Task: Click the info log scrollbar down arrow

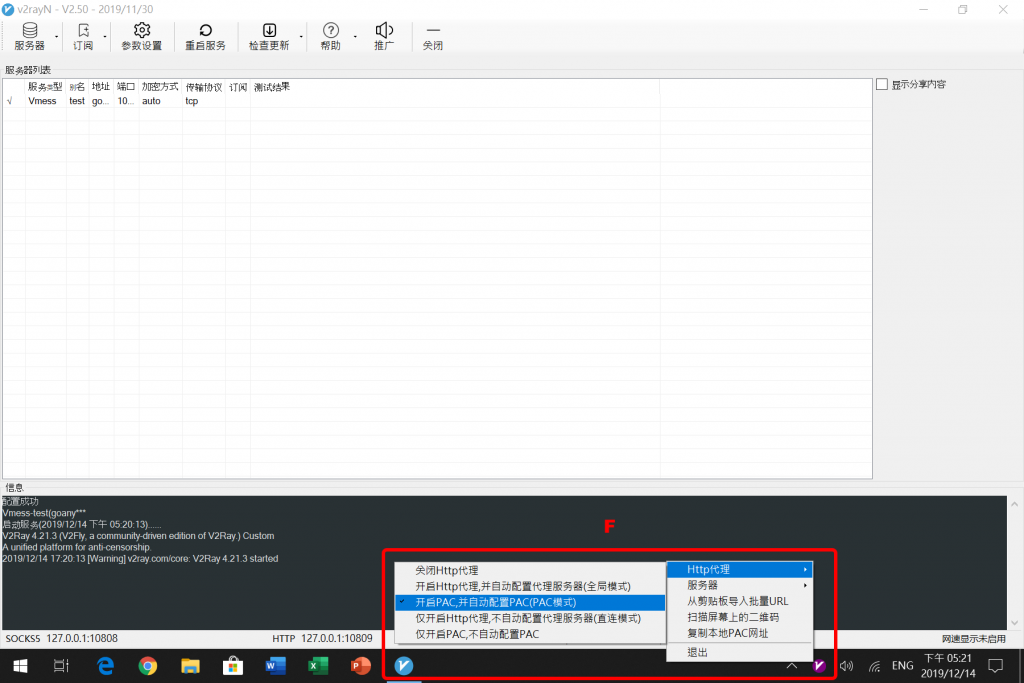Action: coord(1014,623)
